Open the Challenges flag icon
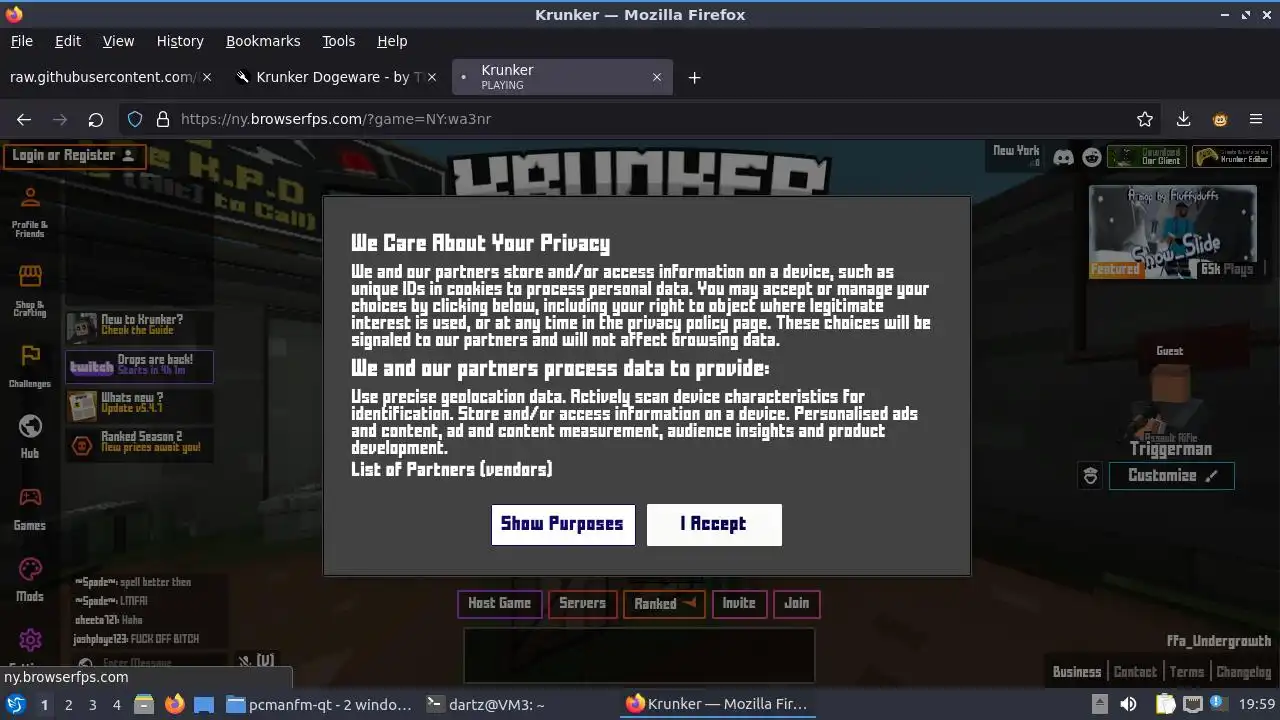1280x720 pixels. point(30,366)
